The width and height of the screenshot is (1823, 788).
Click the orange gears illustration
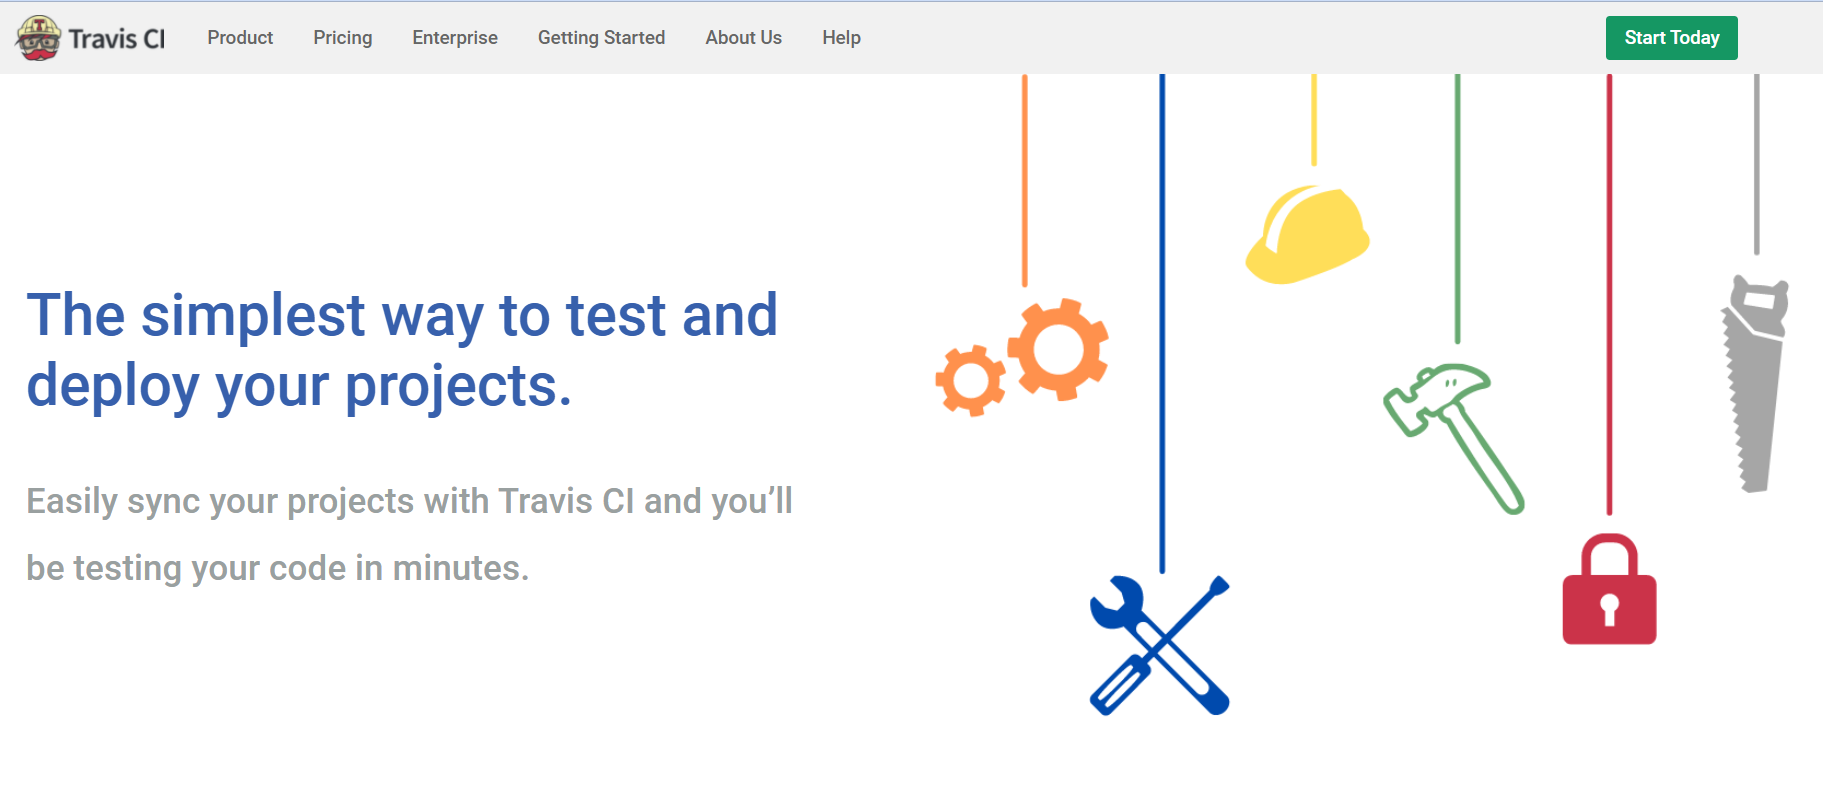(x=1022, y=356)
